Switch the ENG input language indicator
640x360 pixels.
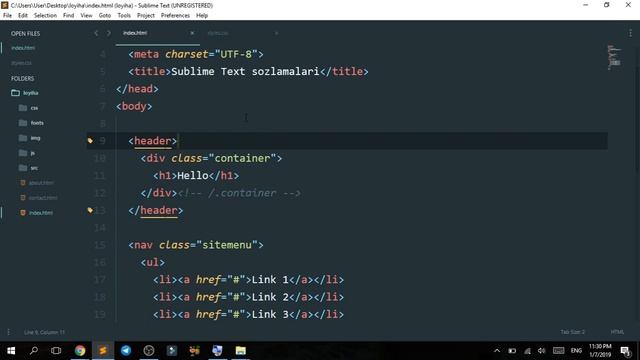pyautogui.click(x=576, y=351)
